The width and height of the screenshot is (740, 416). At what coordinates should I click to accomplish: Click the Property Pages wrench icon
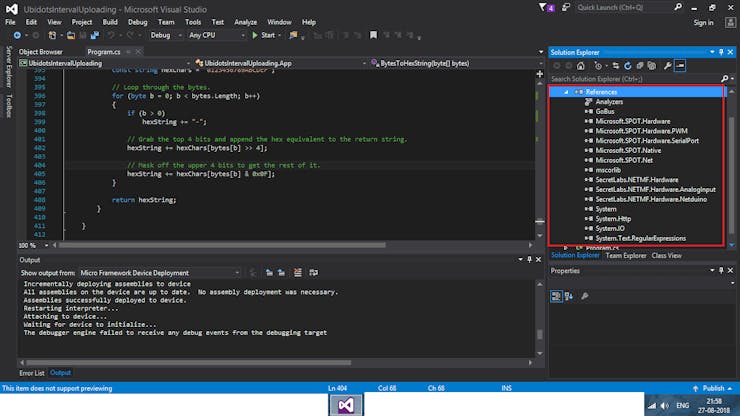coord(585,296)
